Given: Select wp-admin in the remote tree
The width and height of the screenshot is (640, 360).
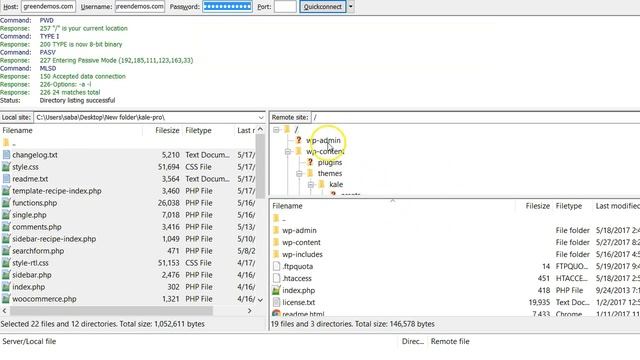Looking at the screenshot, I should [323, 140].
